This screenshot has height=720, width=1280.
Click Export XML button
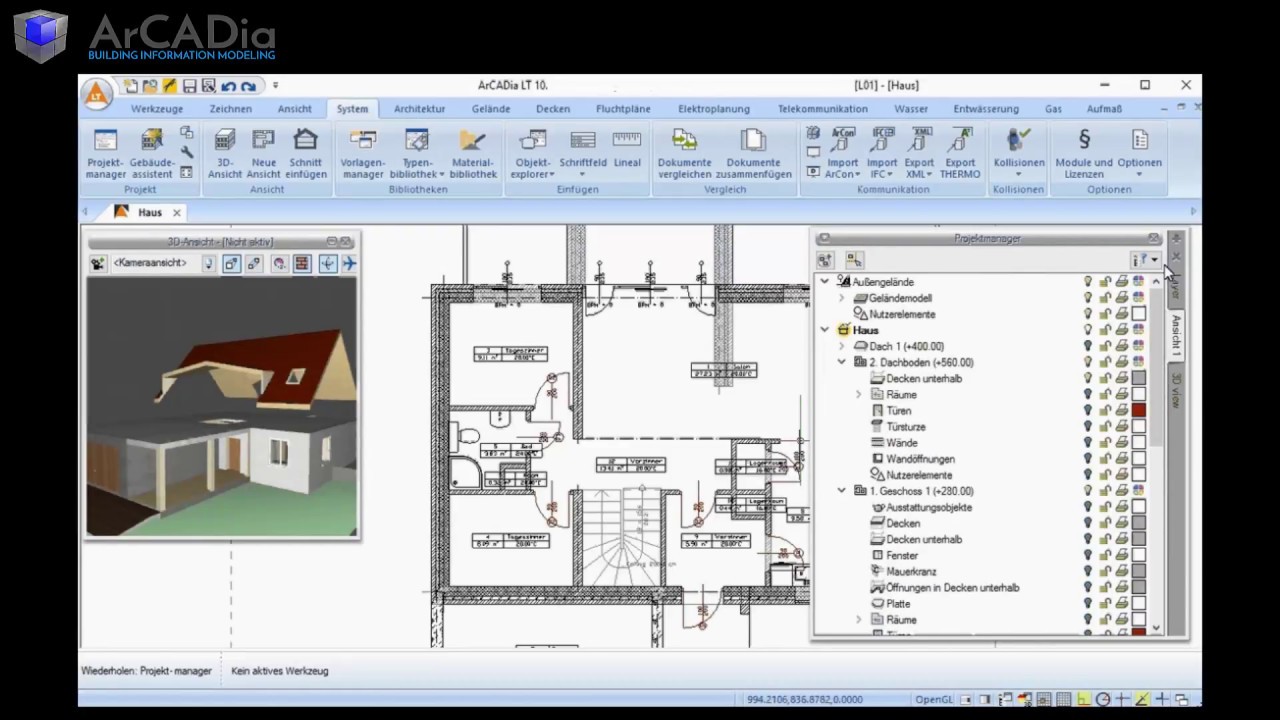point(919,152)
